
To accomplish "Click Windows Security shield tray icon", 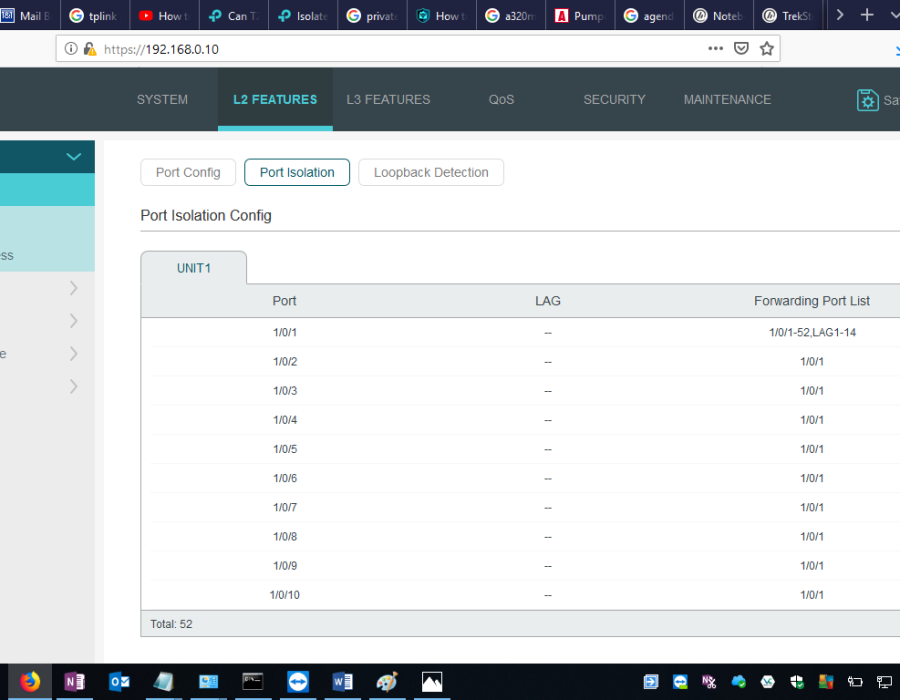I will click(x=797, y=682).
